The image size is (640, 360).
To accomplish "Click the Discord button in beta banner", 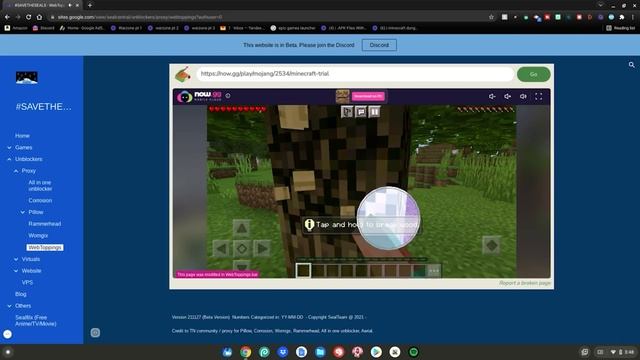I will pyautogui.click(x=379, y=45).
